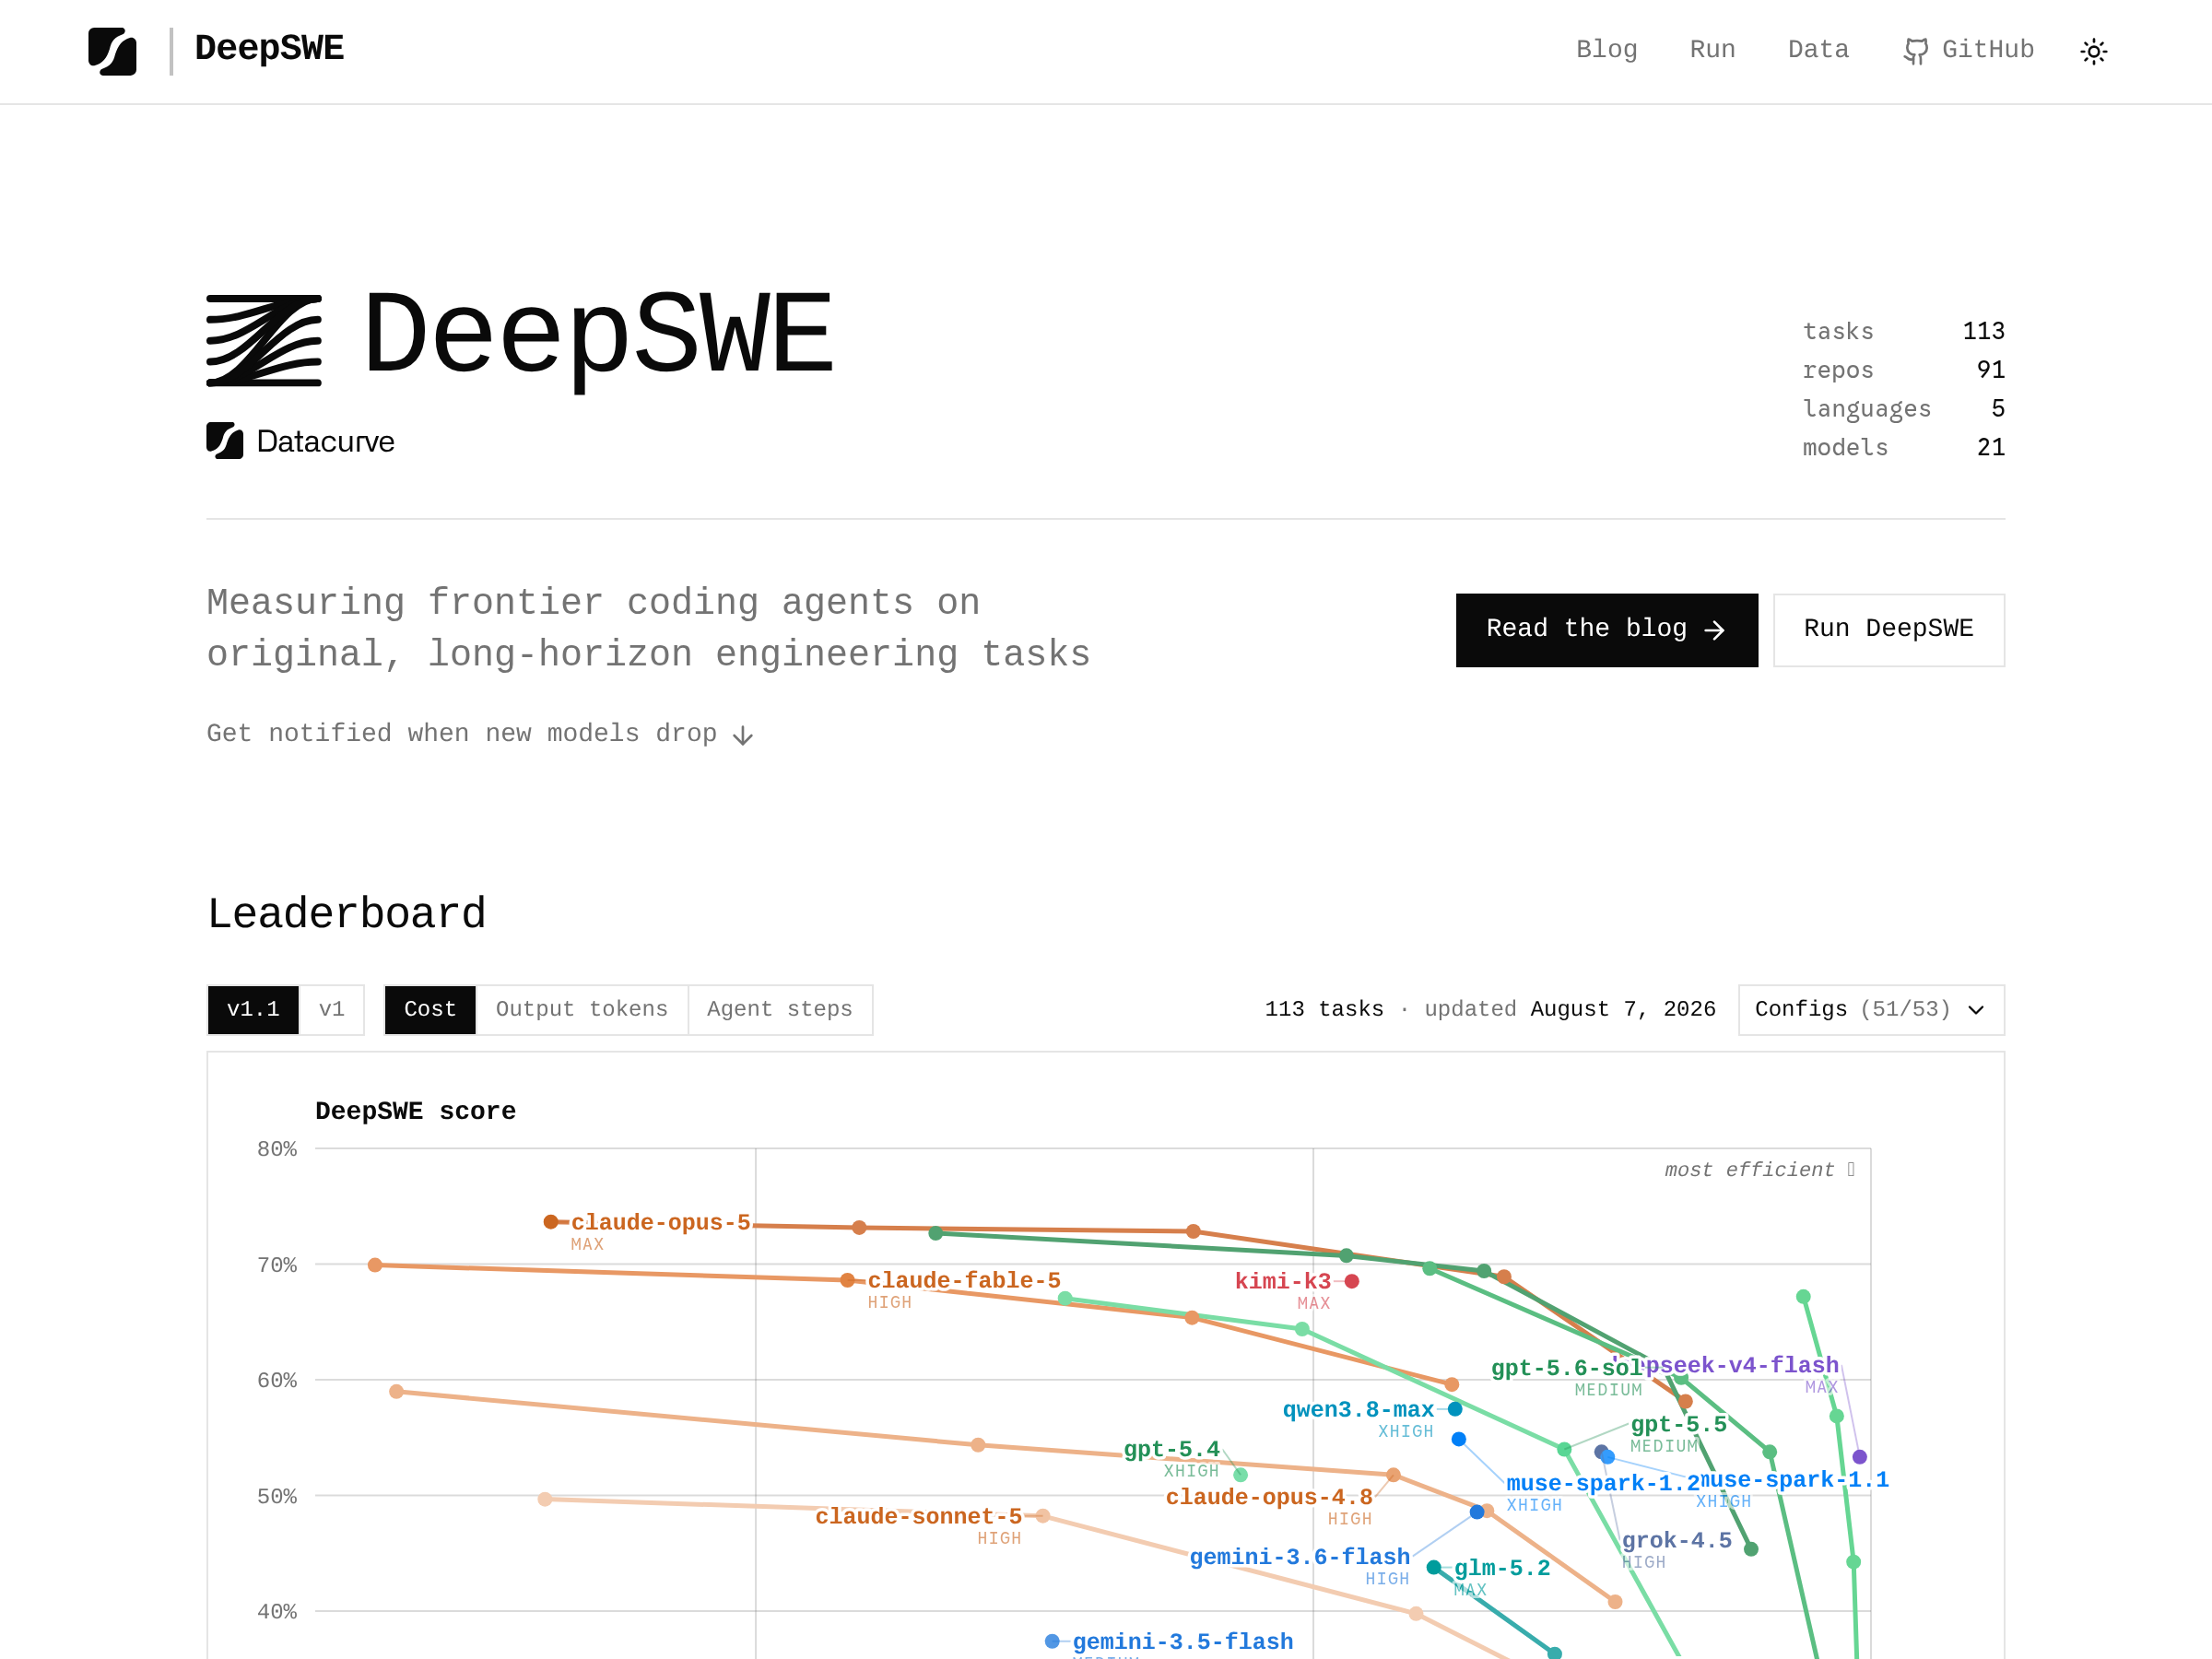Click the gpt-5.5 MEDIUM chart label
Viewport: 2212px width, 1659px height.
pyautogui.click(x=1678, y=1425)
